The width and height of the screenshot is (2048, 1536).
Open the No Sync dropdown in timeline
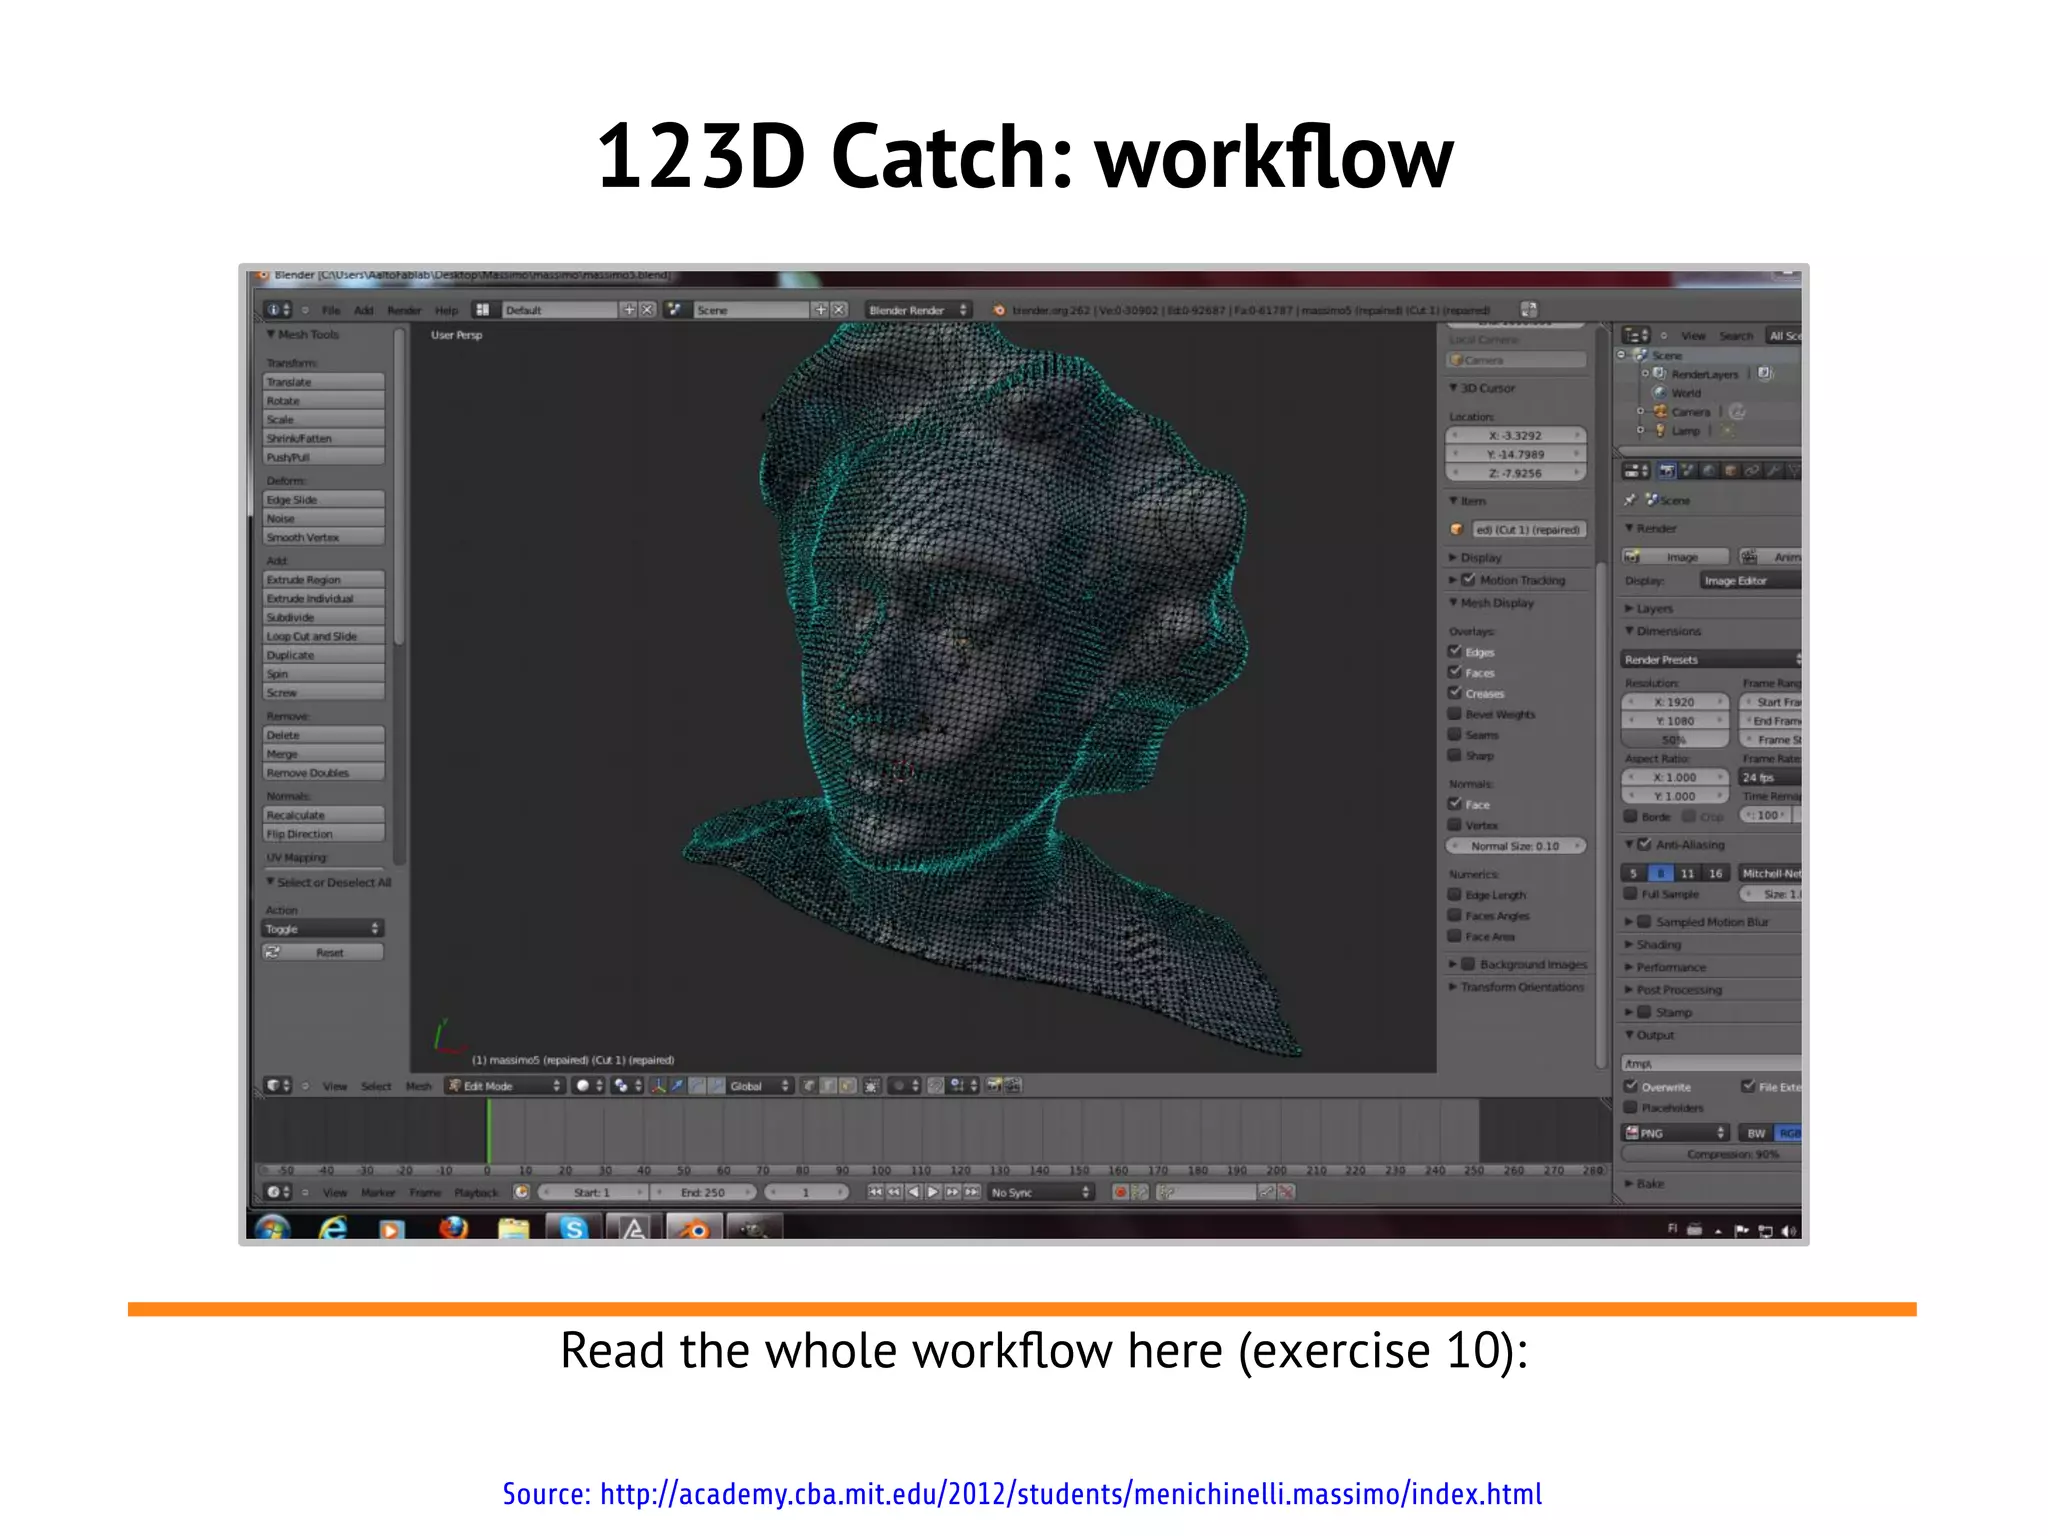(1040, 1192)
